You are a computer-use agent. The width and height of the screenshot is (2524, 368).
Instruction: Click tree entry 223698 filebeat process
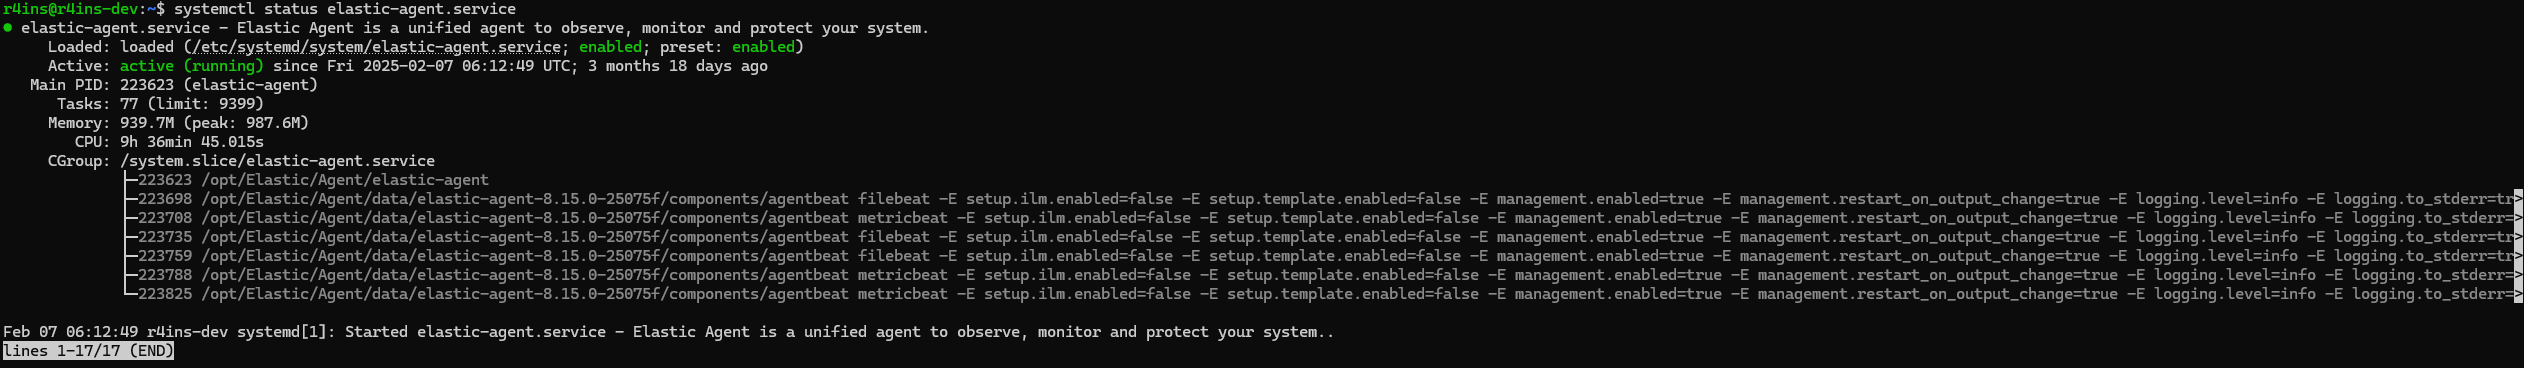click(1322, 199)
